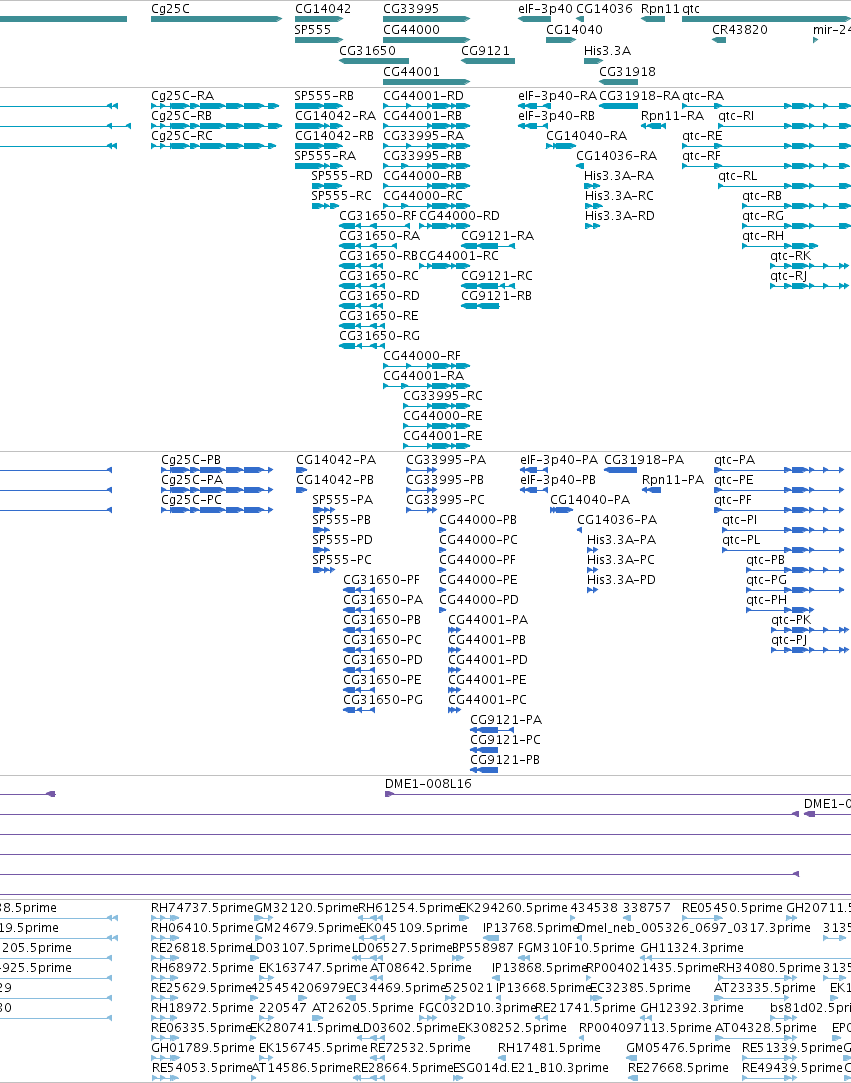Click the GM05476.5prime EST label
Viewport: 851px width, 1083px height.
point(678,1048)
